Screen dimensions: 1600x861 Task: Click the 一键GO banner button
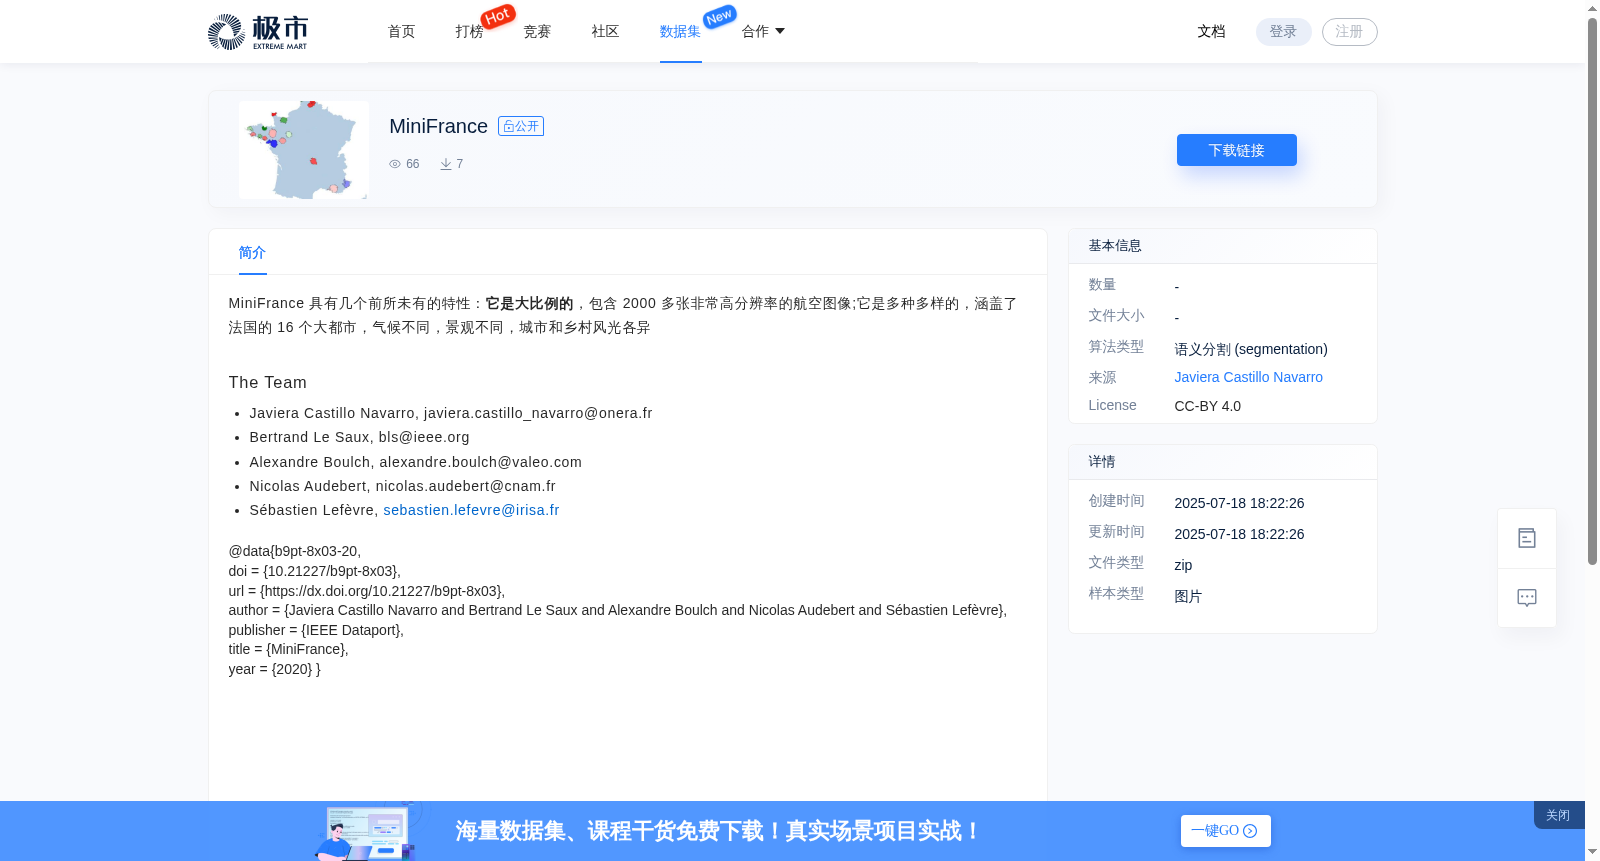(x=1226, y=831)
